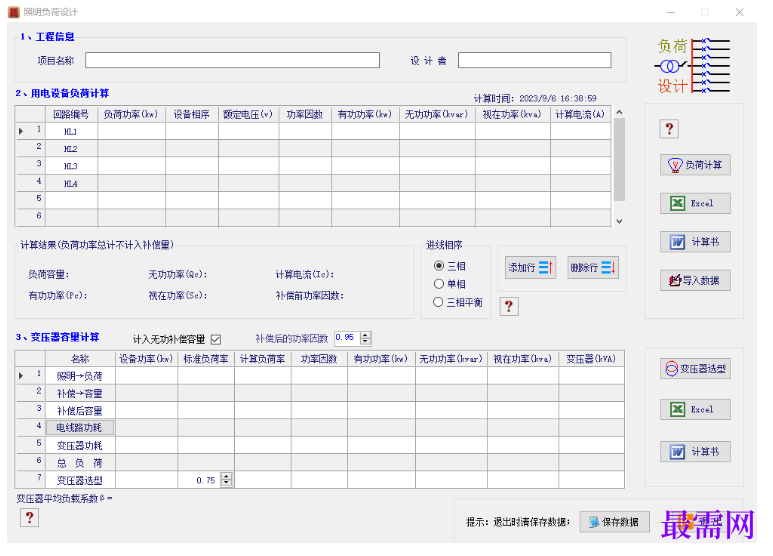Select the WL4 circuit row cell
The width and height of the screenshot is (773, 556).
71,184
